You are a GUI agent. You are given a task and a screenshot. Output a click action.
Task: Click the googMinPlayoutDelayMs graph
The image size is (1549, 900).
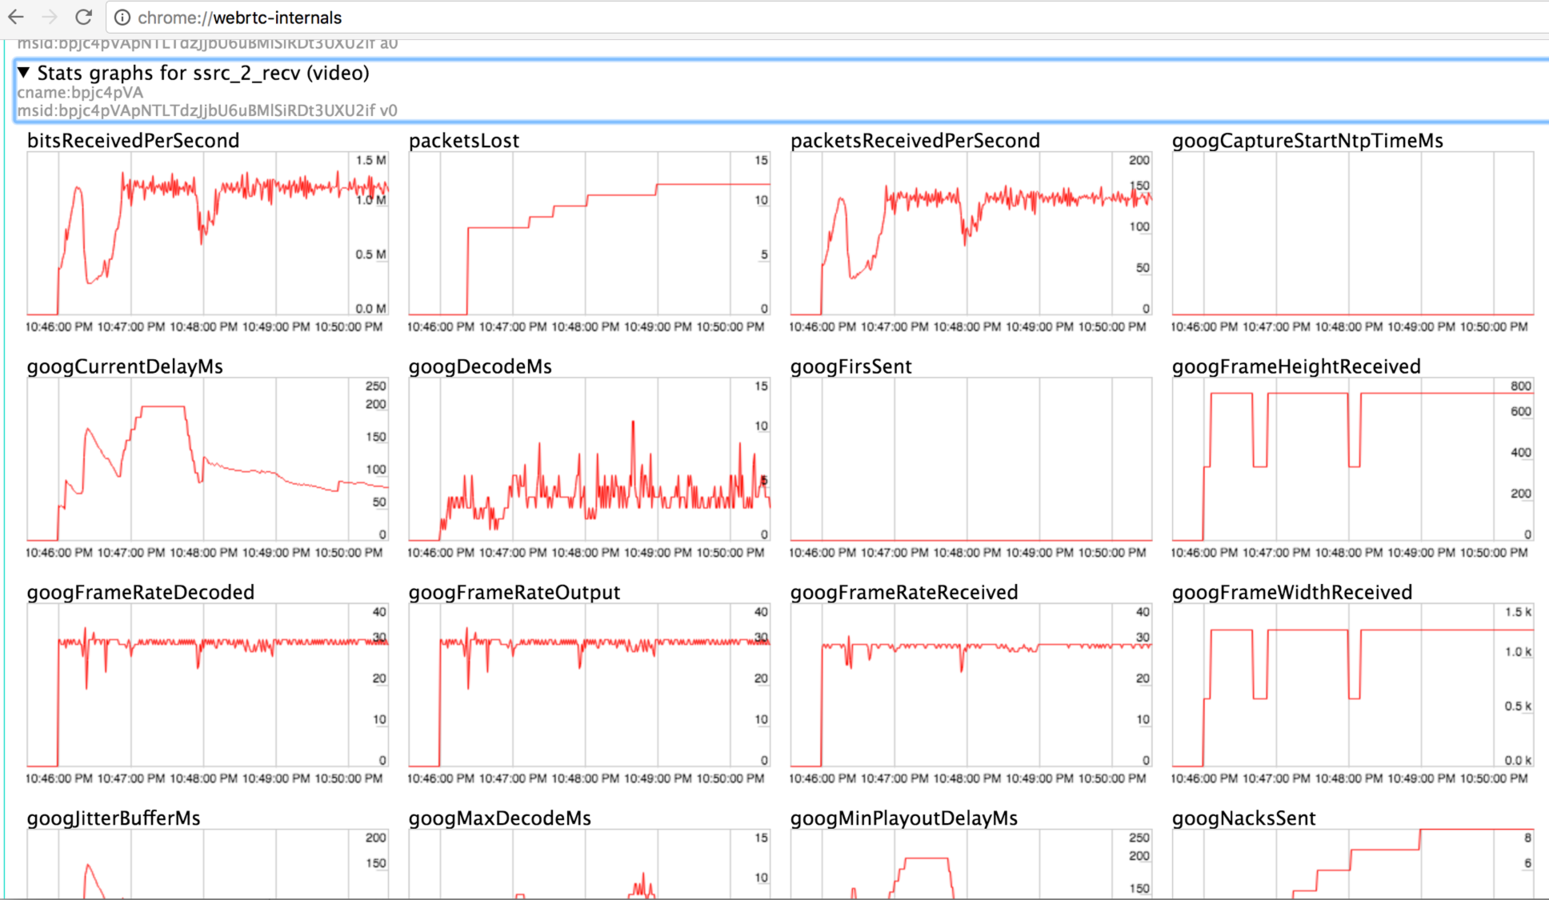[x=971, y=864]
